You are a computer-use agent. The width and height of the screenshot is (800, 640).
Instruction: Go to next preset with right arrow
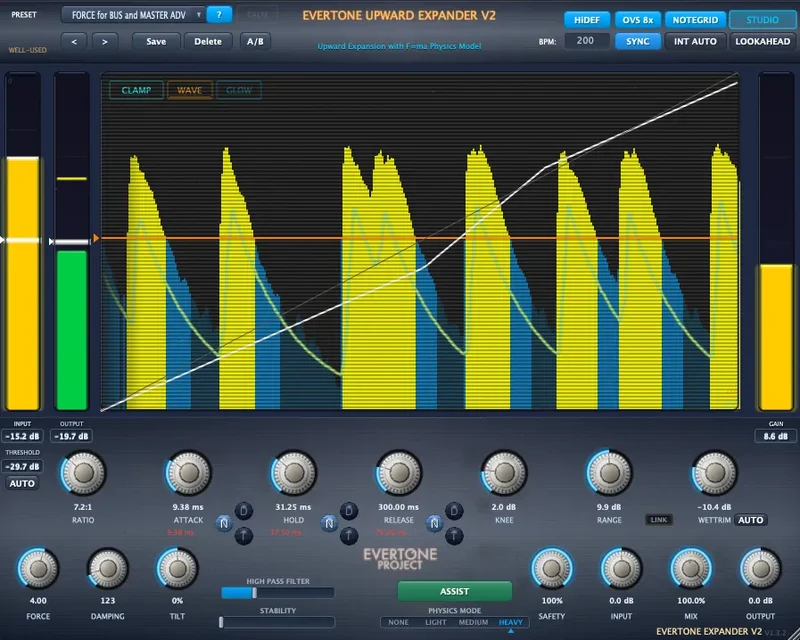[105, 42]
